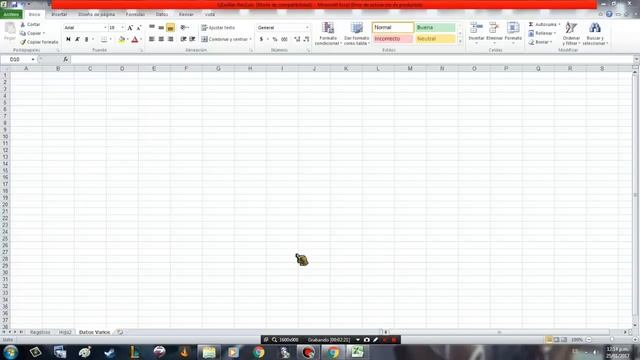Open the General number format dropdown
This screenshot has width=640, height=360.
click(307, 28)
